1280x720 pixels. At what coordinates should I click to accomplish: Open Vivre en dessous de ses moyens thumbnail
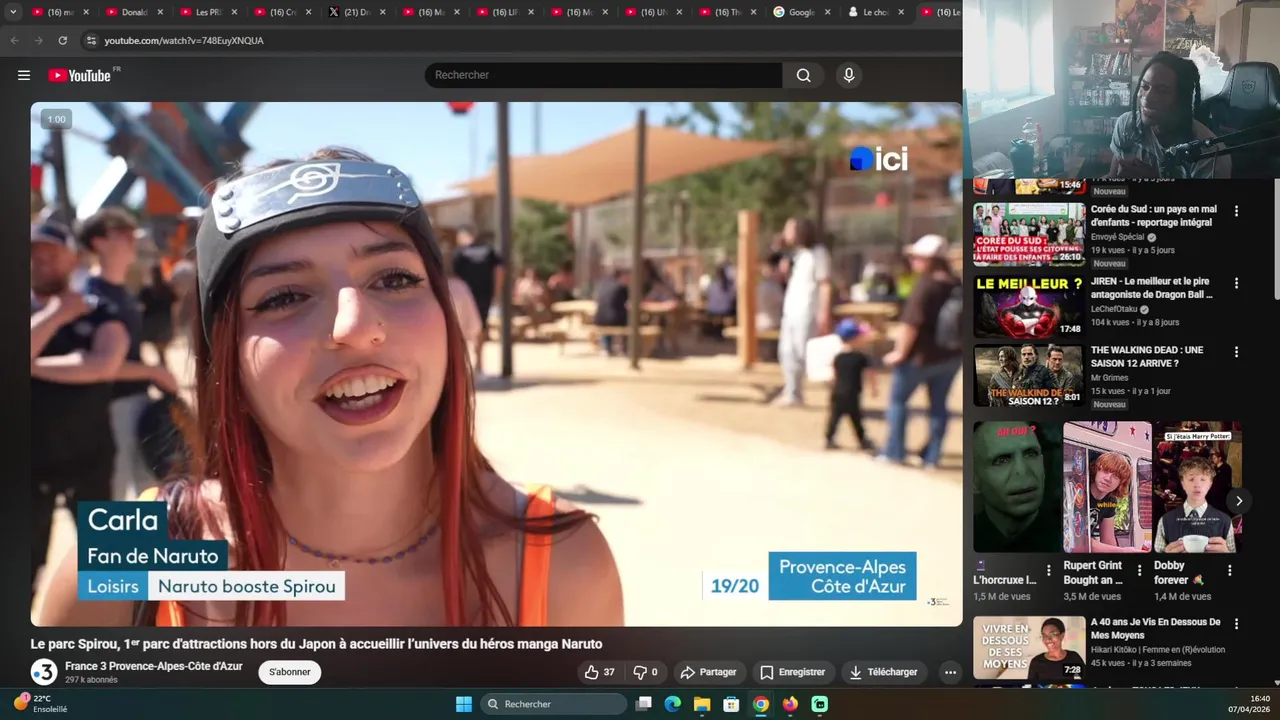pyautogui.click(x=1029, y=647)
